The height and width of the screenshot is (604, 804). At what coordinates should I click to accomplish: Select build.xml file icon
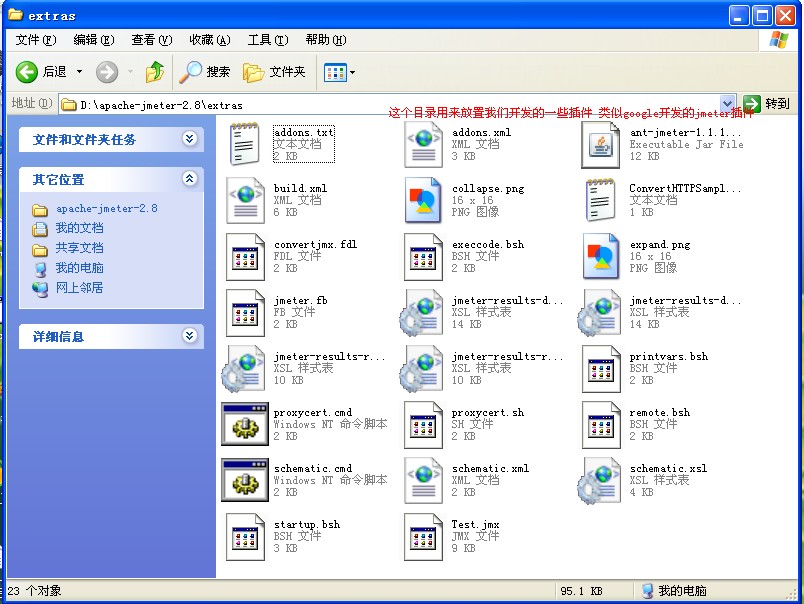tap(245, 200)
